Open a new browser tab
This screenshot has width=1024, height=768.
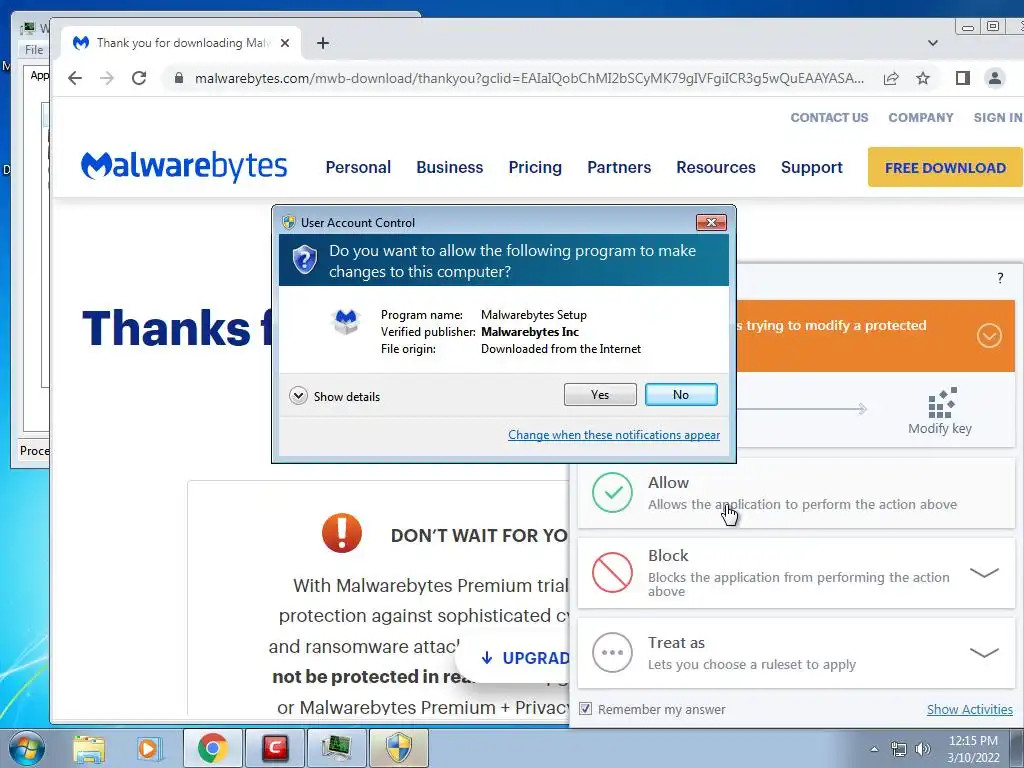(x=323, y=43)
